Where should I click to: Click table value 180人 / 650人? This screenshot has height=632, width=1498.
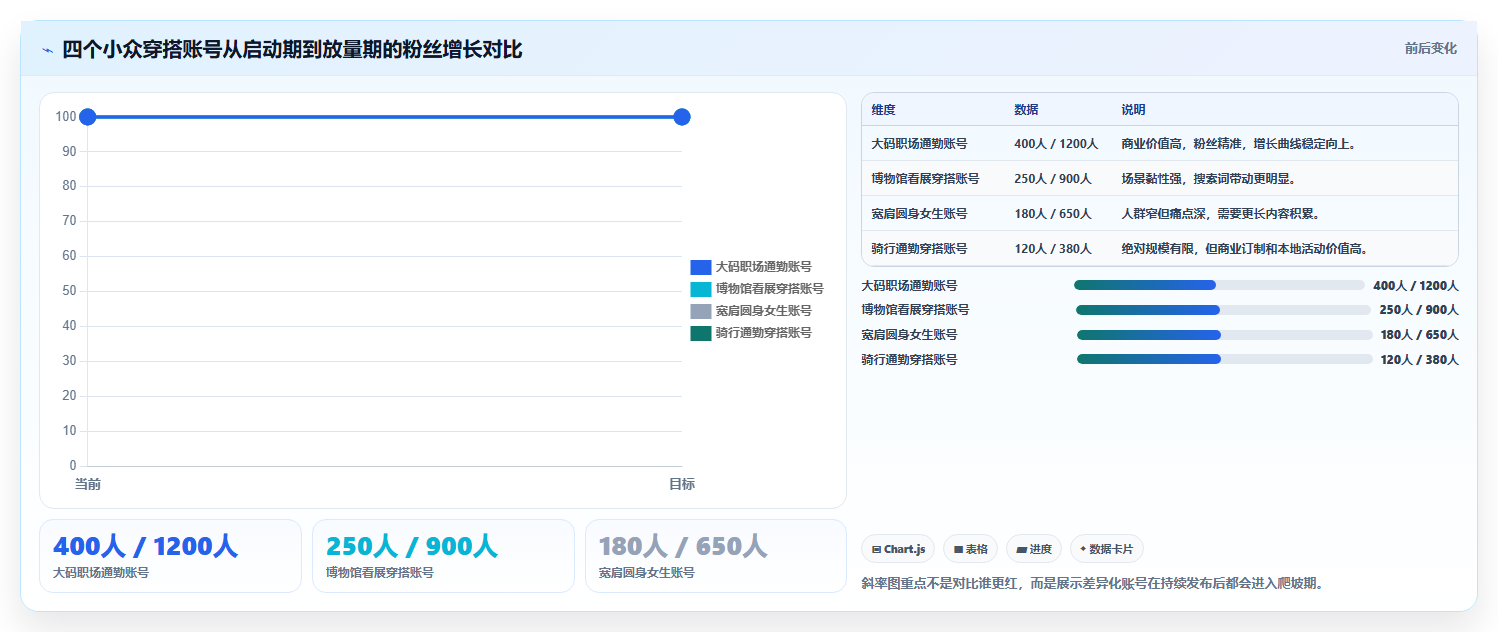[1053, 214]
